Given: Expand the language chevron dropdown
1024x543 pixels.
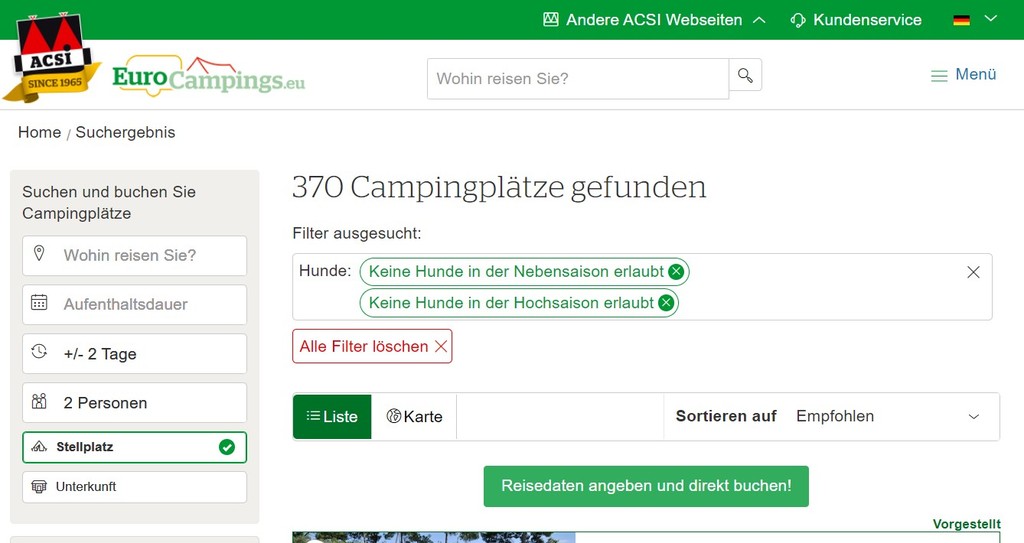Looking at the screenshot, I should pos(991,18).
